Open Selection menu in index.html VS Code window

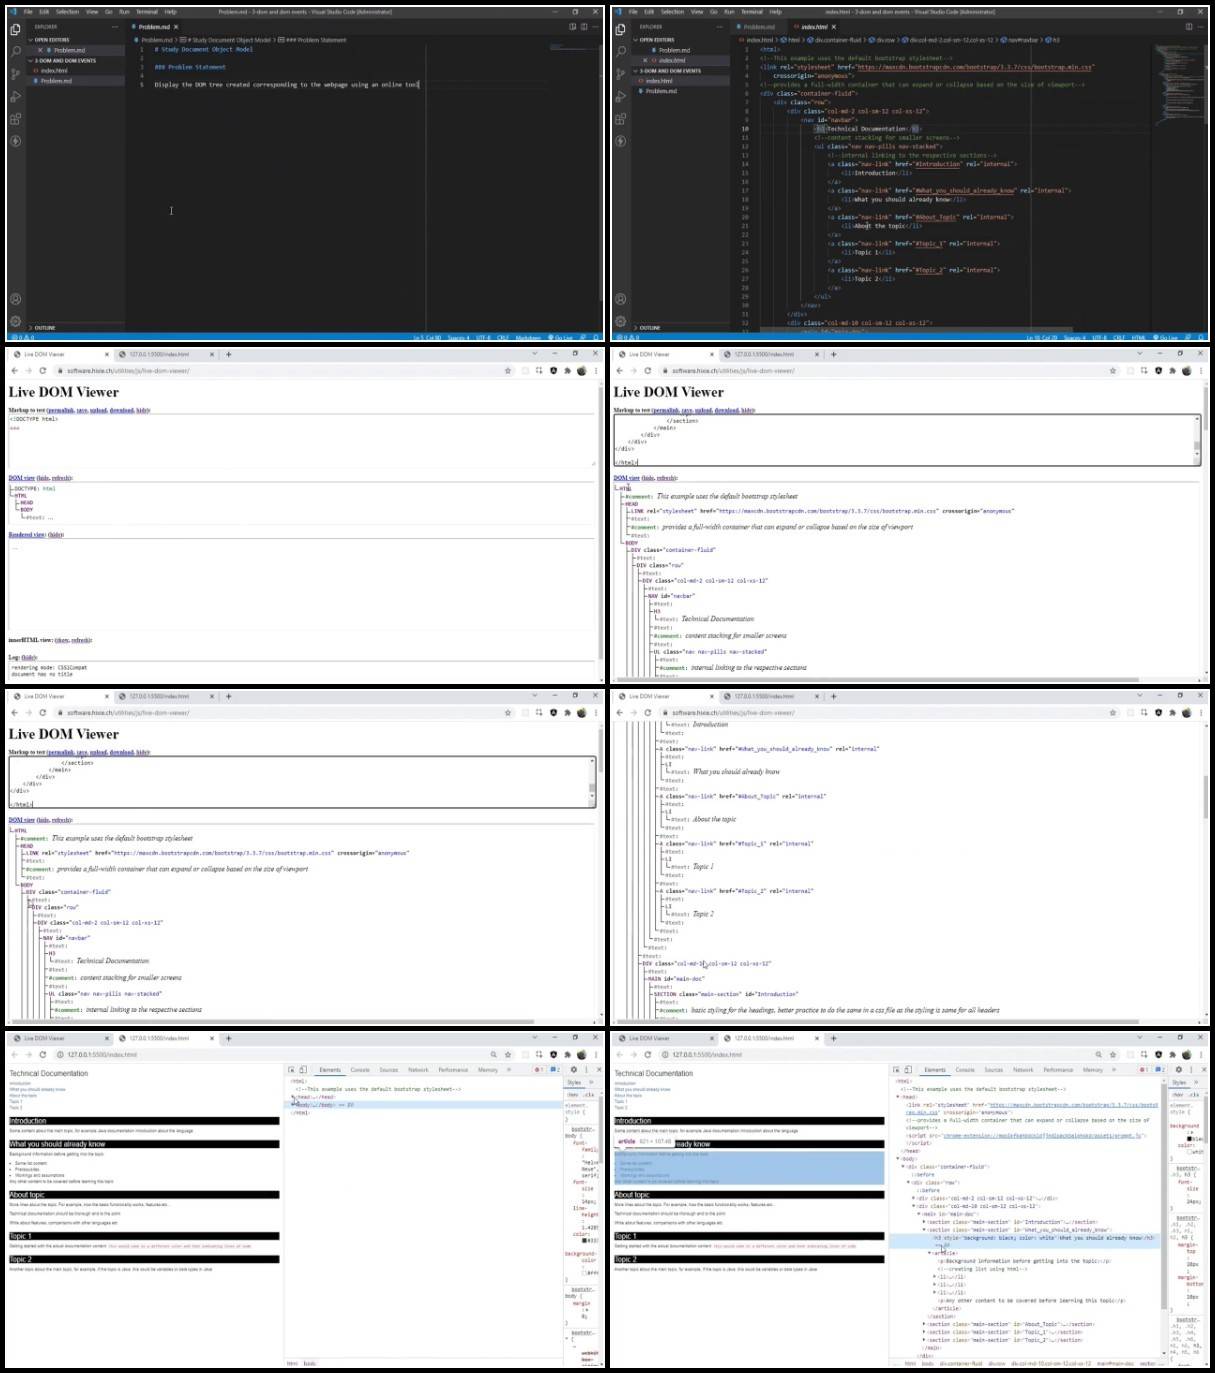[x=672, y=12]
